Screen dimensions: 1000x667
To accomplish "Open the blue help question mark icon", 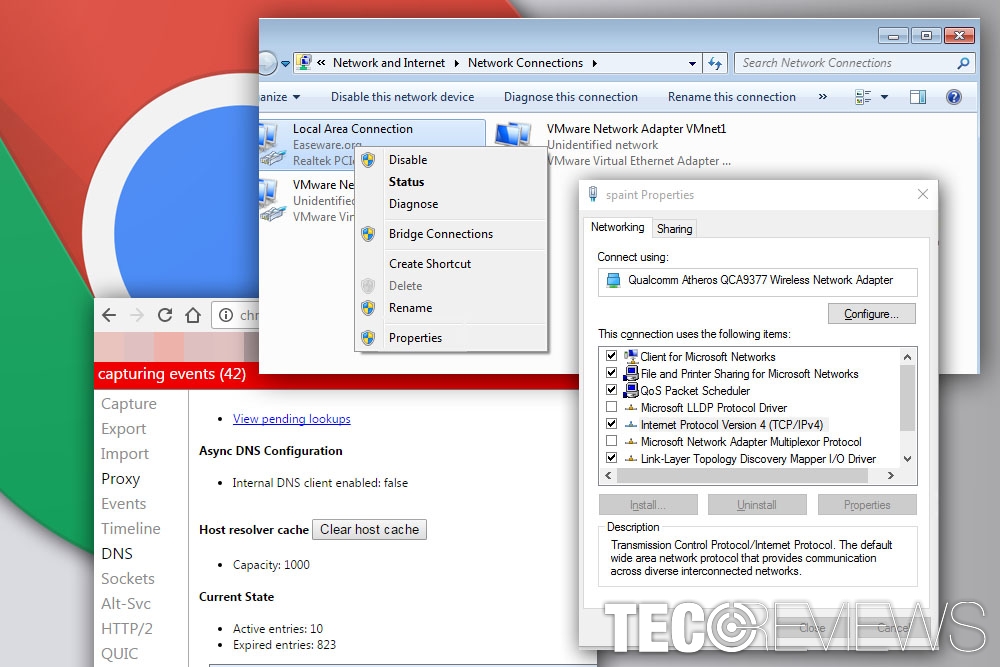I will click(953, 97).
